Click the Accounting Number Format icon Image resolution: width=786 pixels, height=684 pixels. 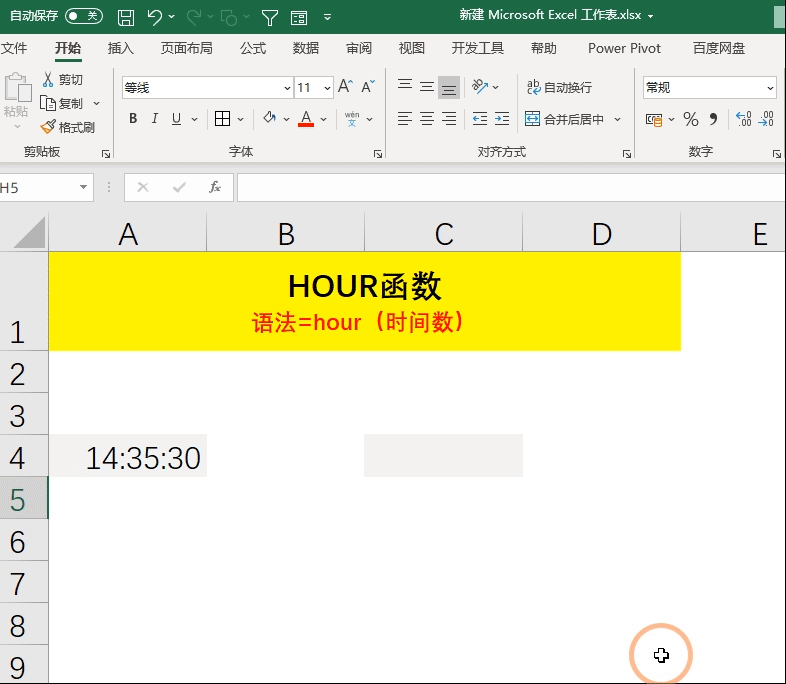[x=654, y=119]
